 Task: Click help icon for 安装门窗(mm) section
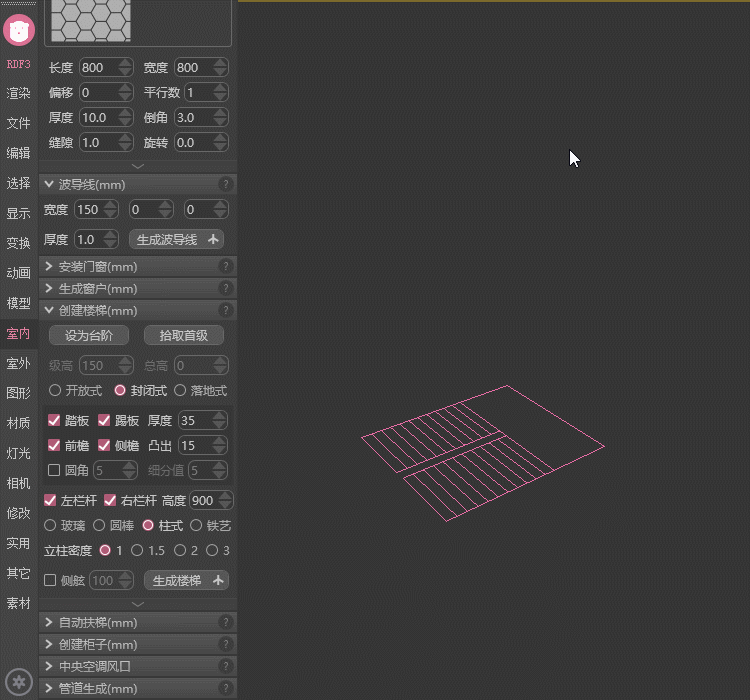coord(226,267)
